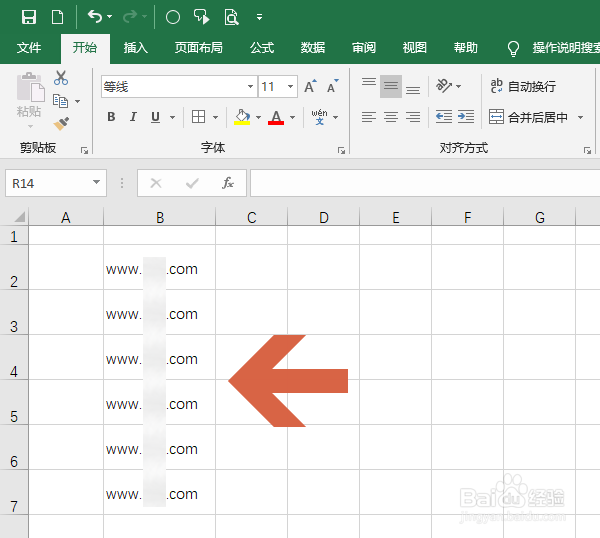Expand the Name Box dropdown arrow
Image resolution: width=600 pixels, height=538 pixels.
pyautogui.click(x=97, y=183)
